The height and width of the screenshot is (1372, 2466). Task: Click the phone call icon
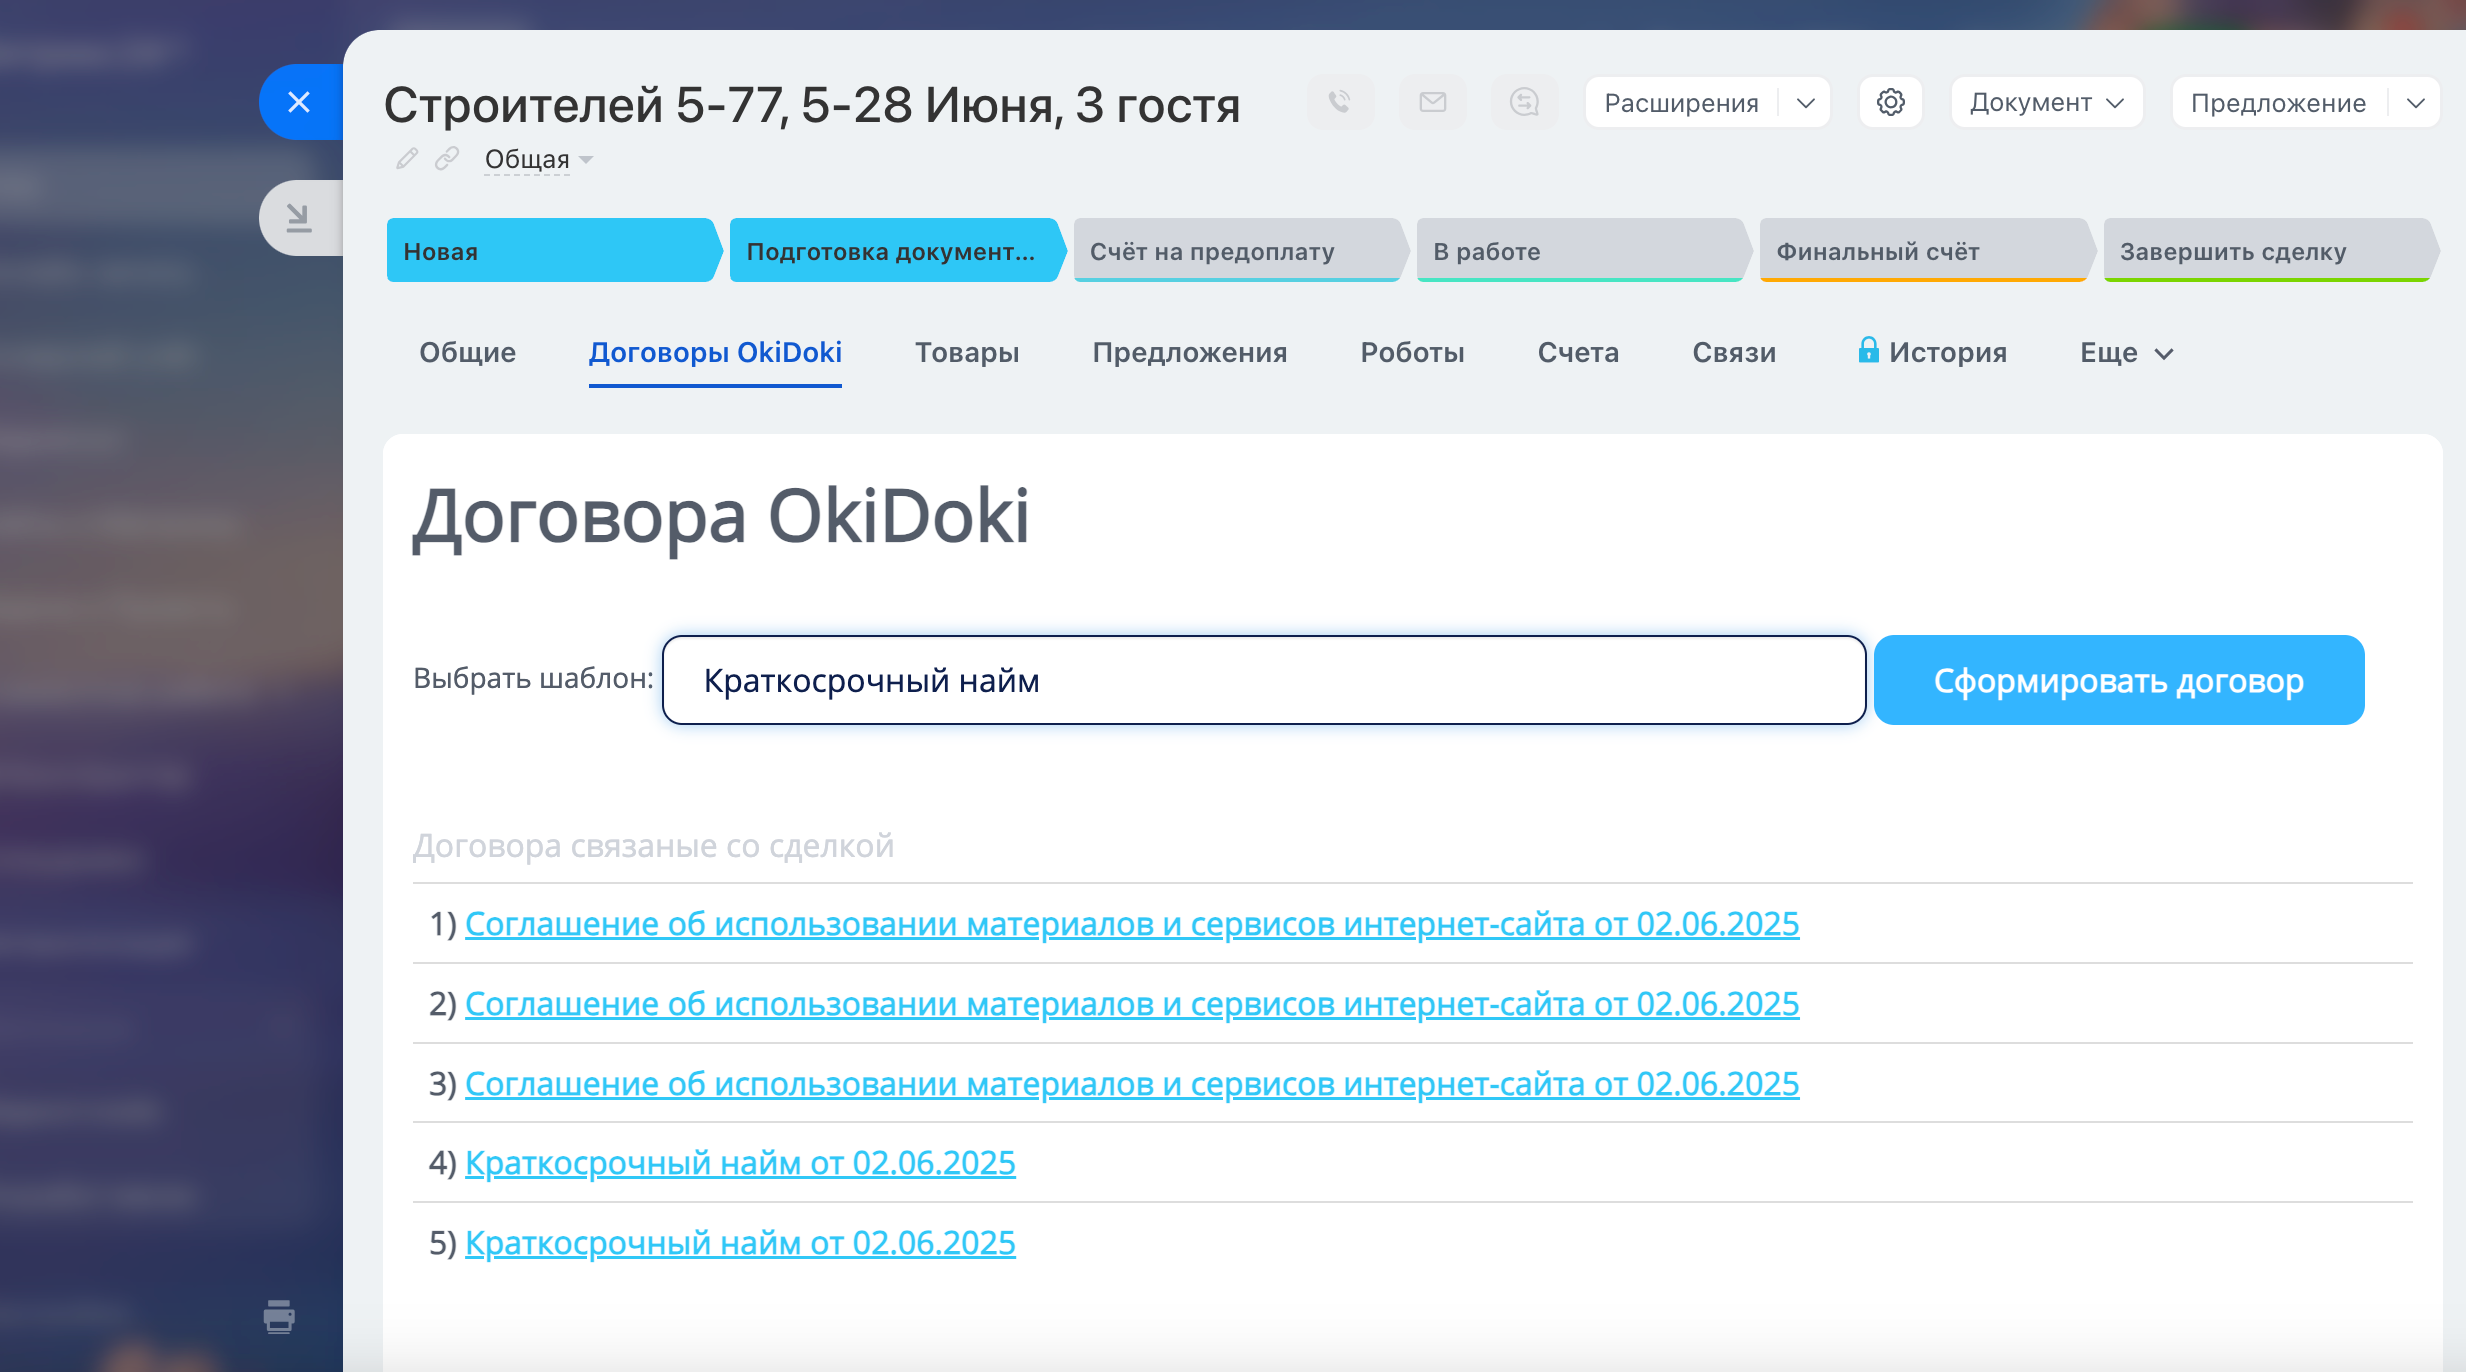[1340, 102]
